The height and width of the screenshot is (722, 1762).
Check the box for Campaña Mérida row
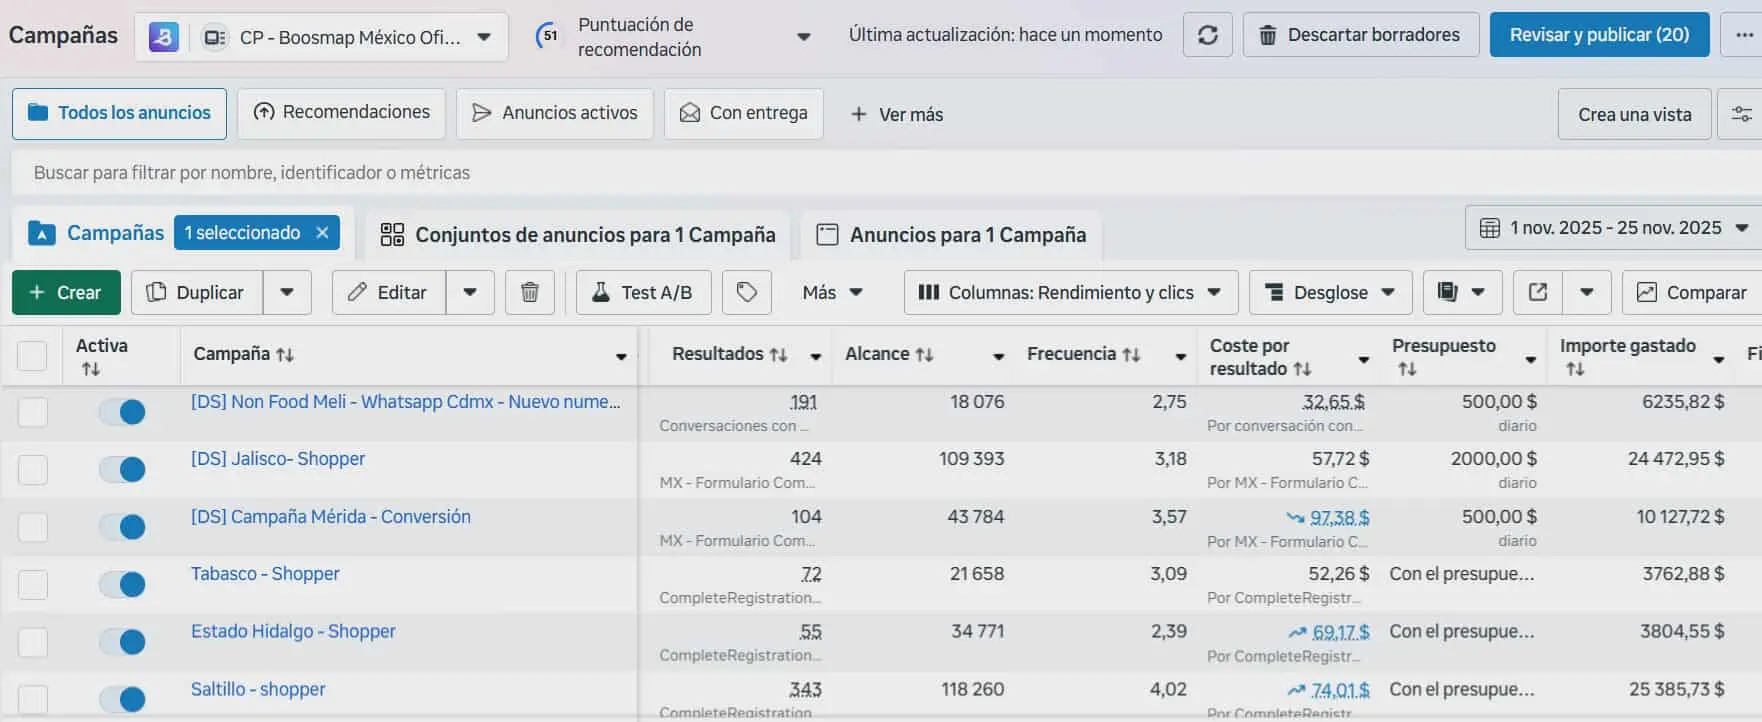(x=33, y=527)
